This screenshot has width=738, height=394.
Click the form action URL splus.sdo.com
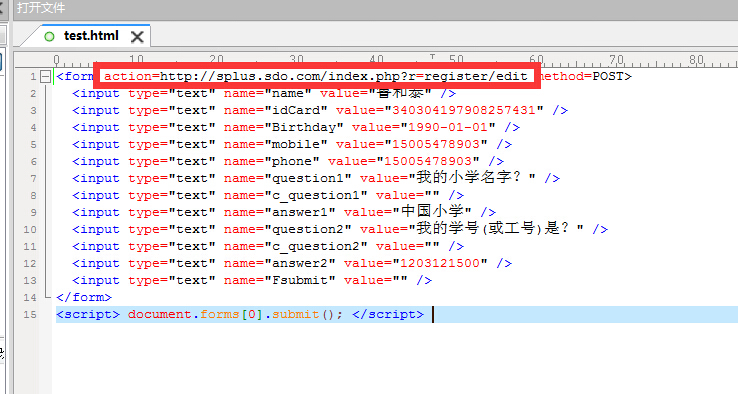pyautogui.click(x=344, y=76)
